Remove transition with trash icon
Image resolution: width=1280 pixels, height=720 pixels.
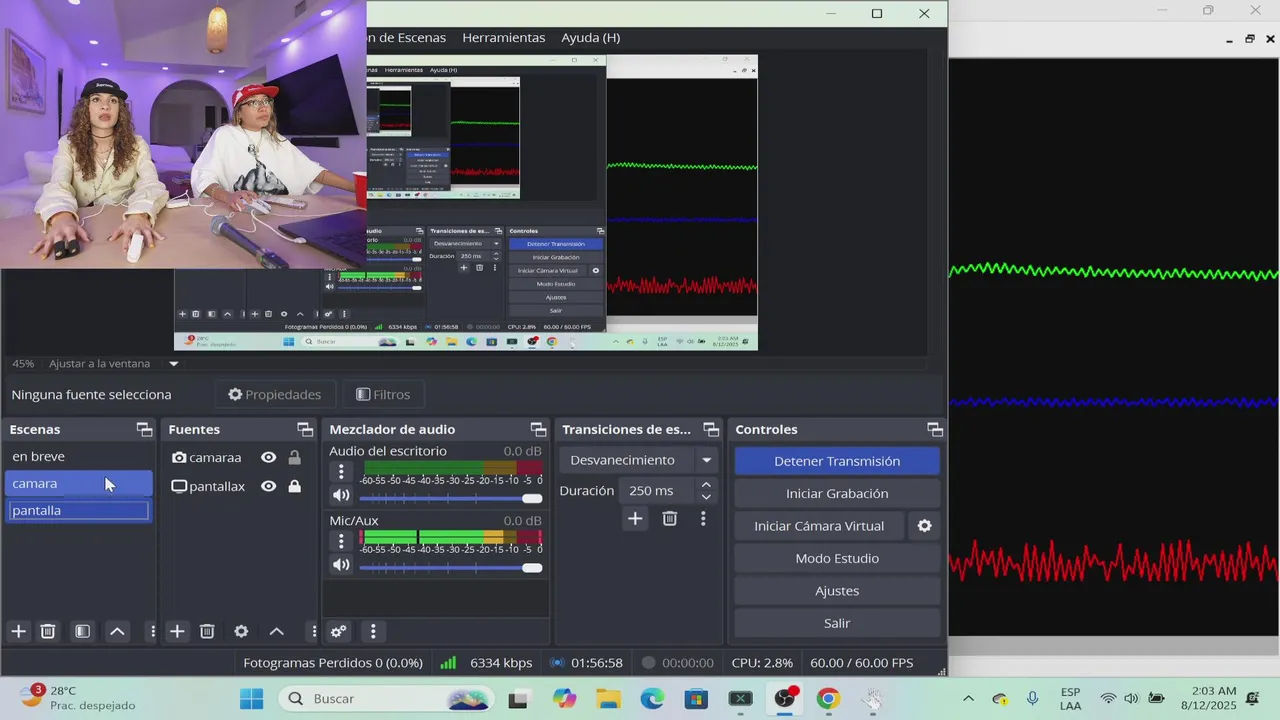pos(670,518)
